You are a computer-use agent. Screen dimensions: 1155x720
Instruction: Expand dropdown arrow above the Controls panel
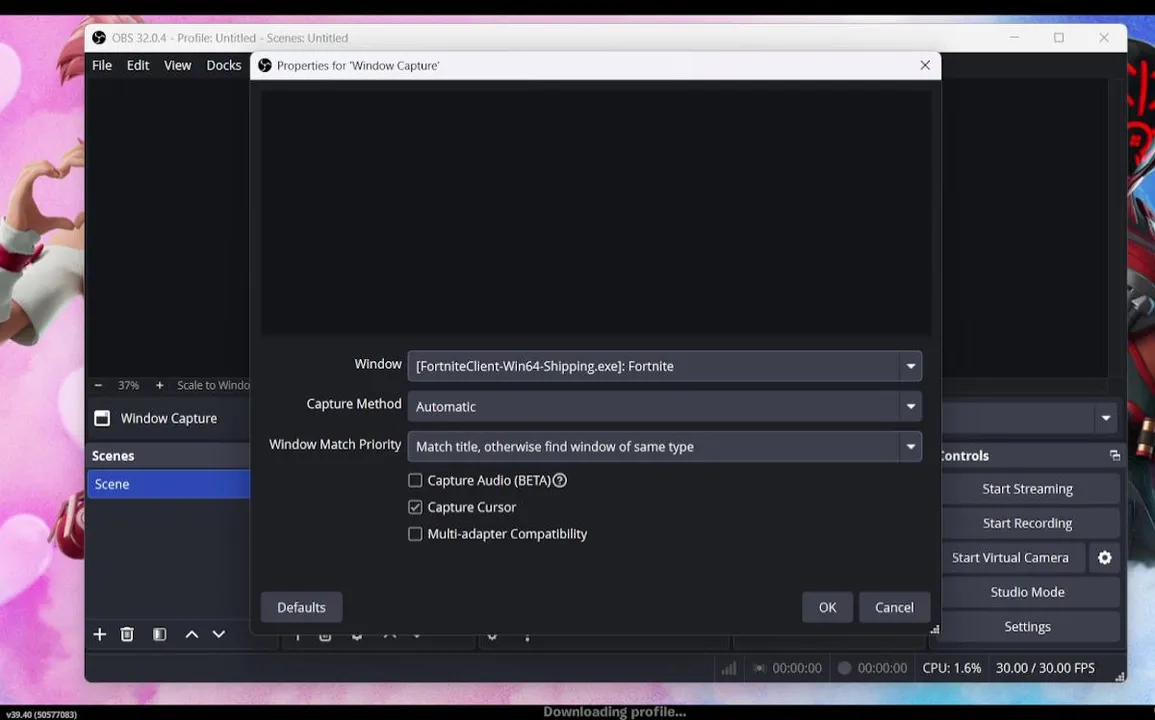coord(1106,419)
